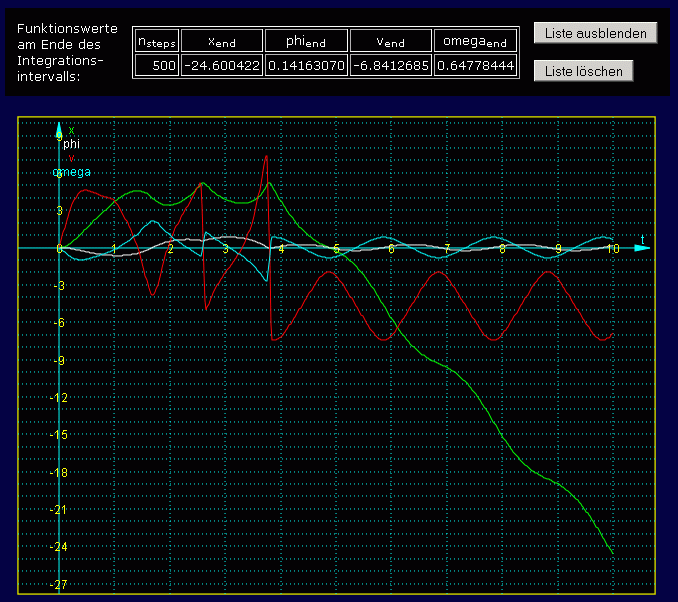Viewport: 678px width, 602px height.
Task: Select the white phi legend label
Action: pos(71,145)
